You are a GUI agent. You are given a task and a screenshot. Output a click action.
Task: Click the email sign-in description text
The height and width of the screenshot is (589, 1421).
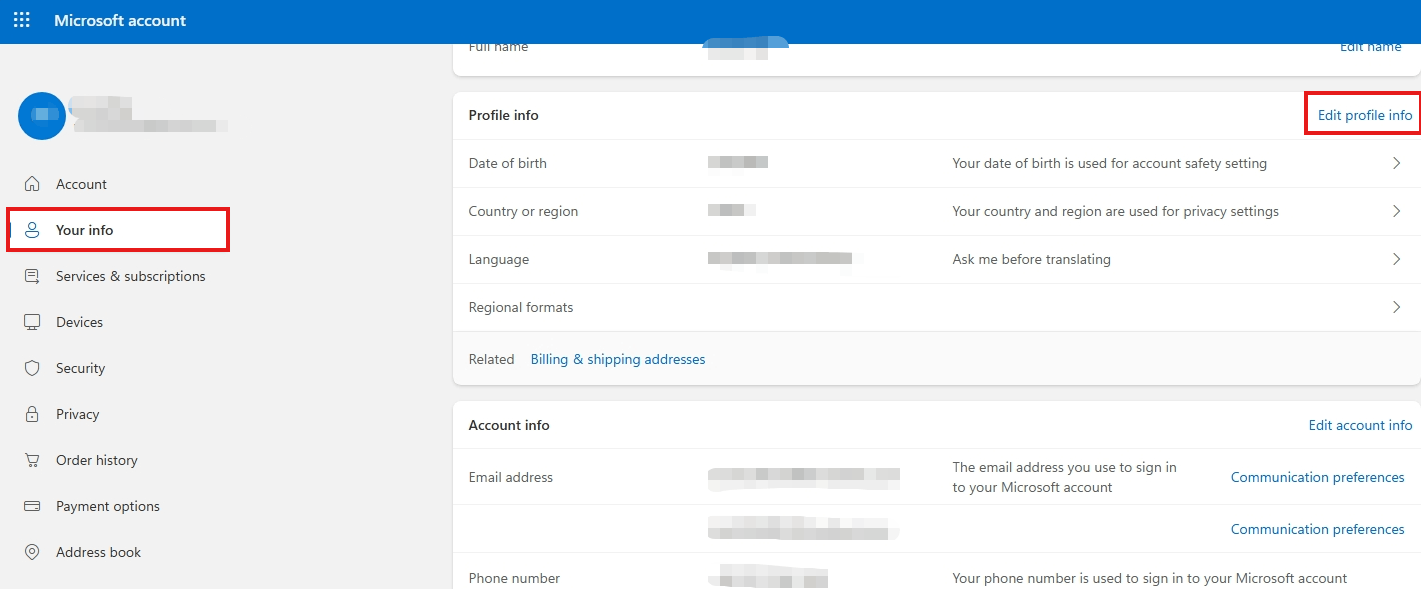pos(1065,477)
